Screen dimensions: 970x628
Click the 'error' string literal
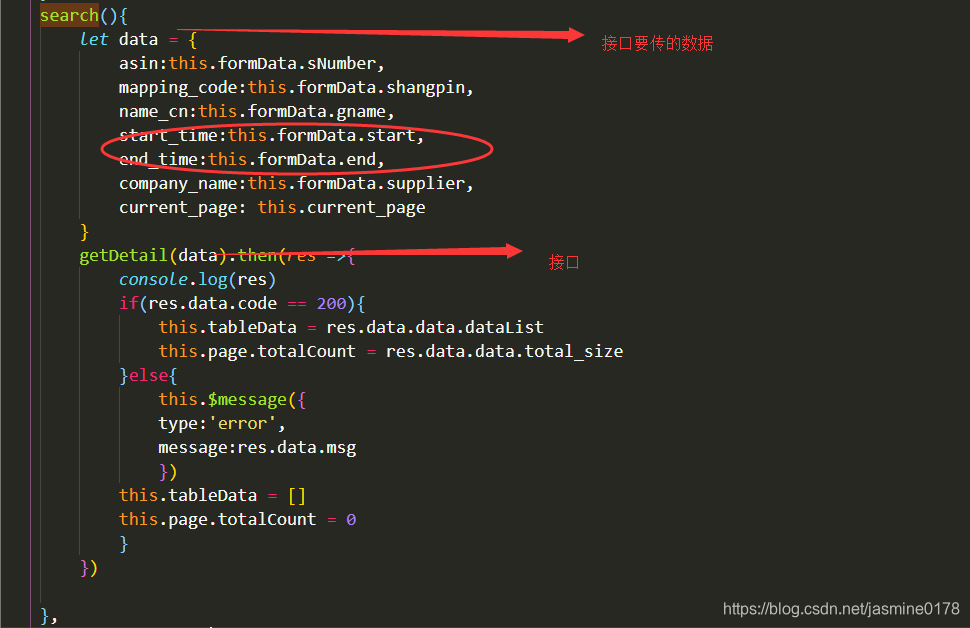[242, 424]
